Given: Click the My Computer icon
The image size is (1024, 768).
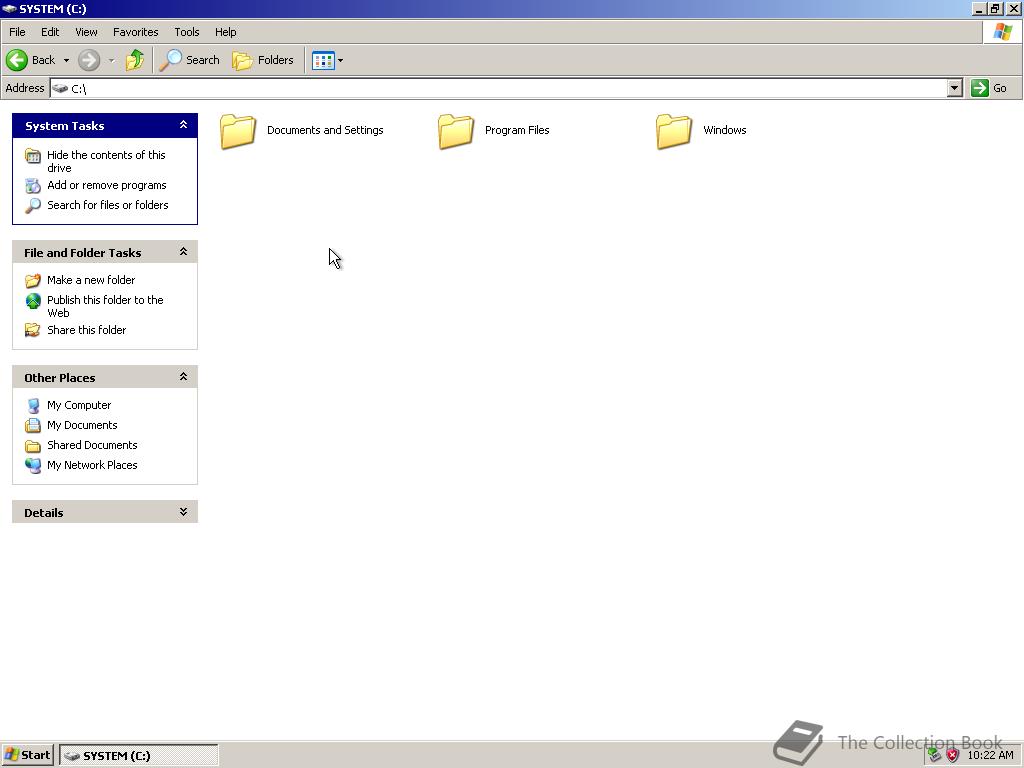Looking at the screenshot, I should pos(33,406).
